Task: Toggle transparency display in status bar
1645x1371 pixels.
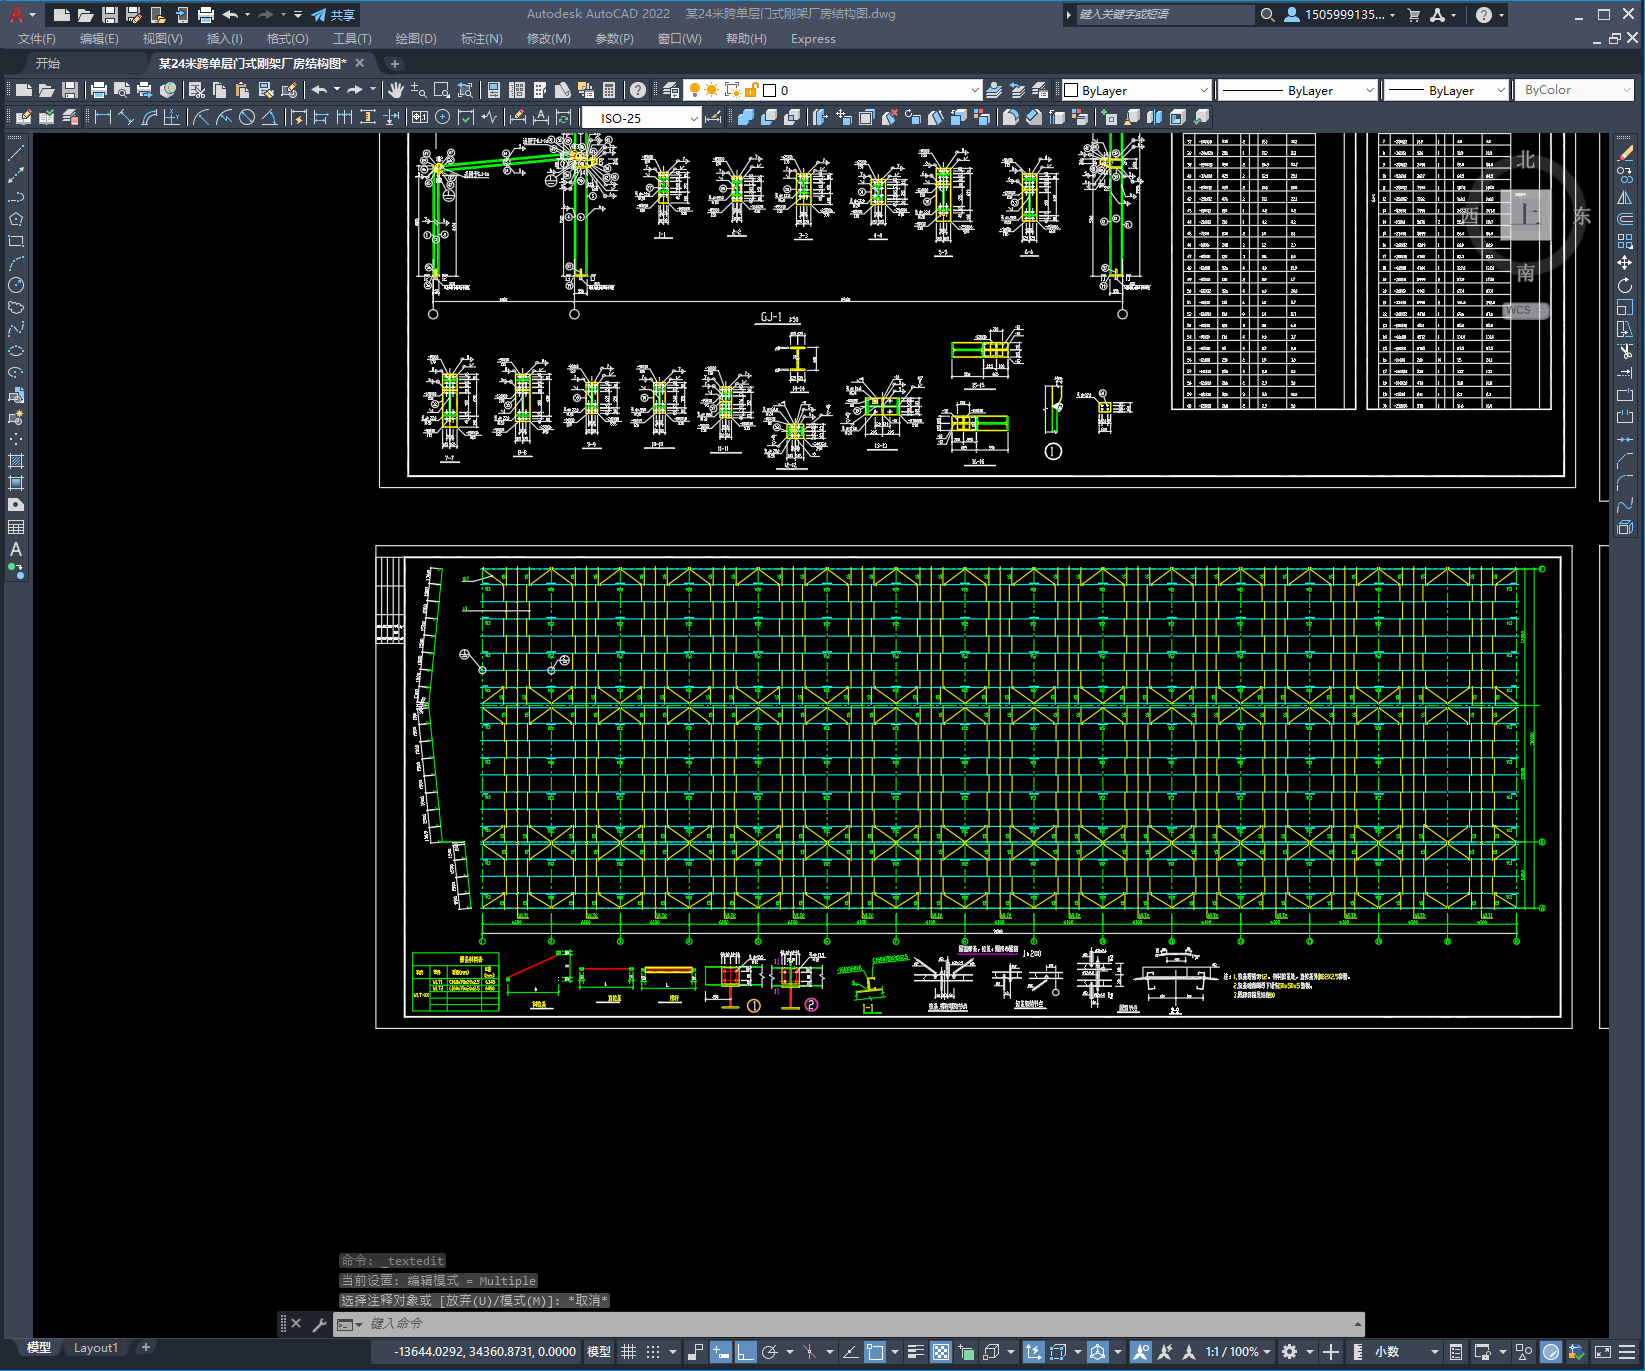Action: (x=941, y=1352)
